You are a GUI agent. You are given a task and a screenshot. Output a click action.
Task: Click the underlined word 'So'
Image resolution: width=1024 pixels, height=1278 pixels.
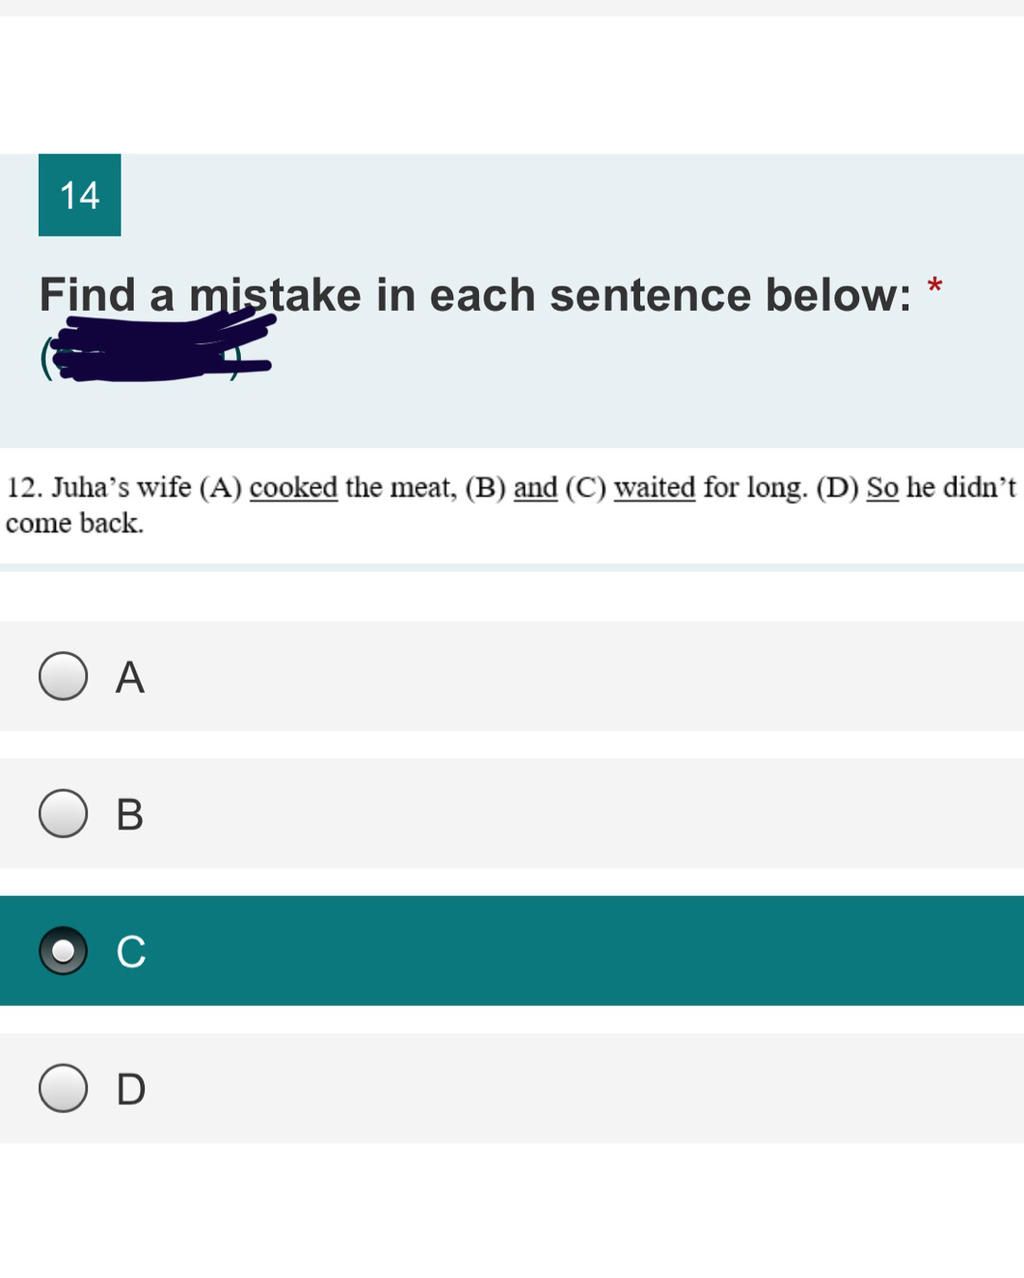(882, 488)
